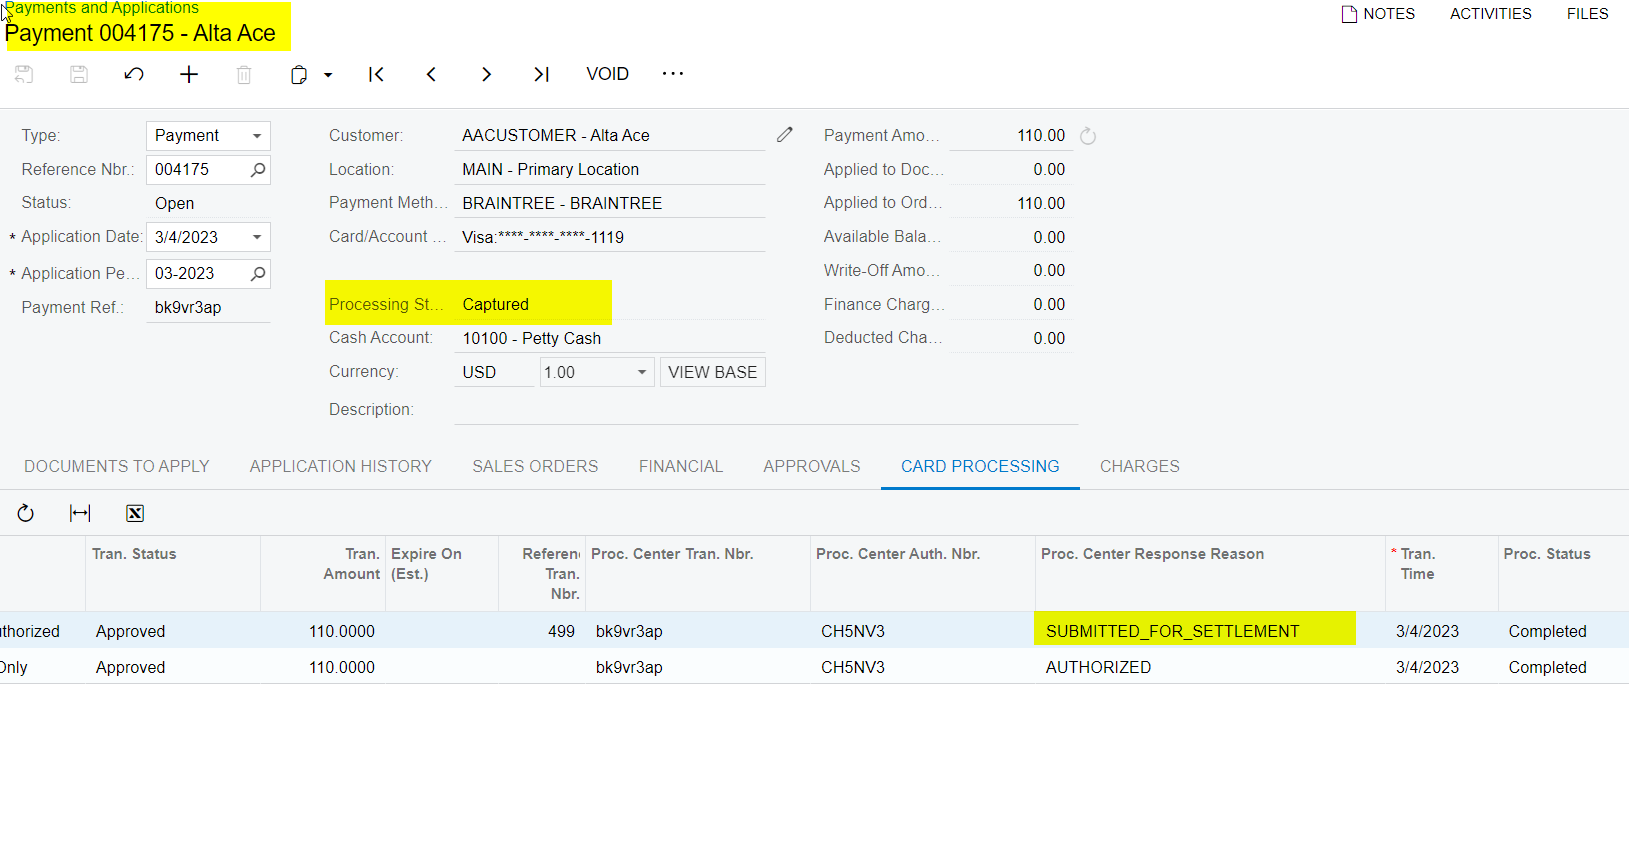Click the Description input field
The width and height of the screenshot is (1629, 851).
(766, 410)
